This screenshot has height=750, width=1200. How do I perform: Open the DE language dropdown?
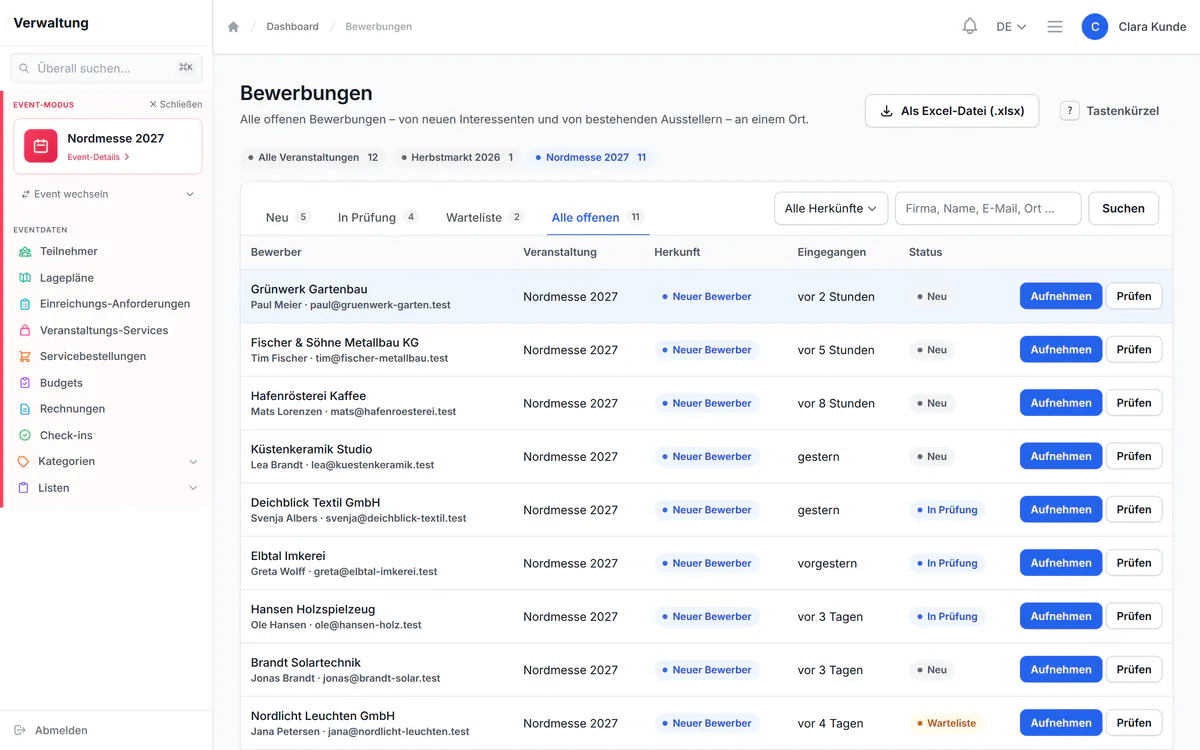click(x=1011, y=27)
